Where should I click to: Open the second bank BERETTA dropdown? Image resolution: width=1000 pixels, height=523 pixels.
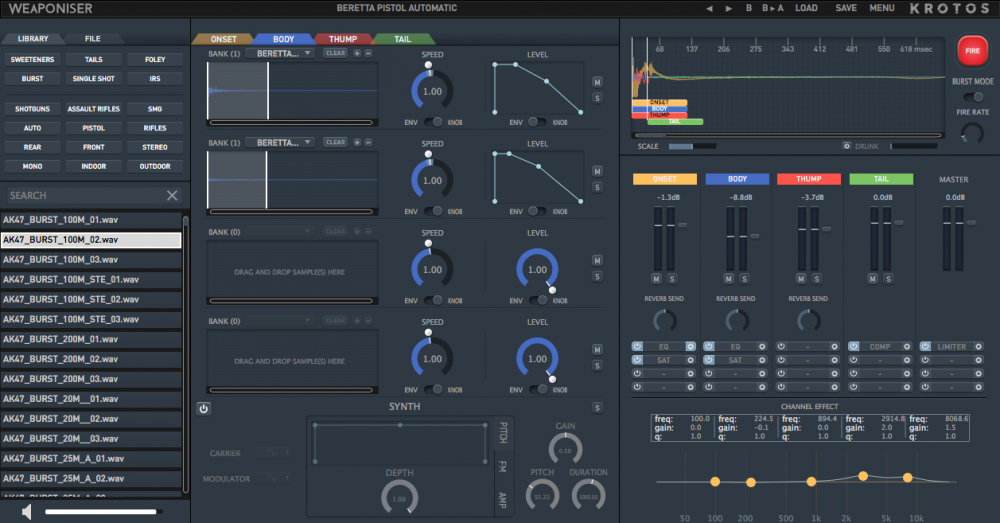click(x=280, y=143)
